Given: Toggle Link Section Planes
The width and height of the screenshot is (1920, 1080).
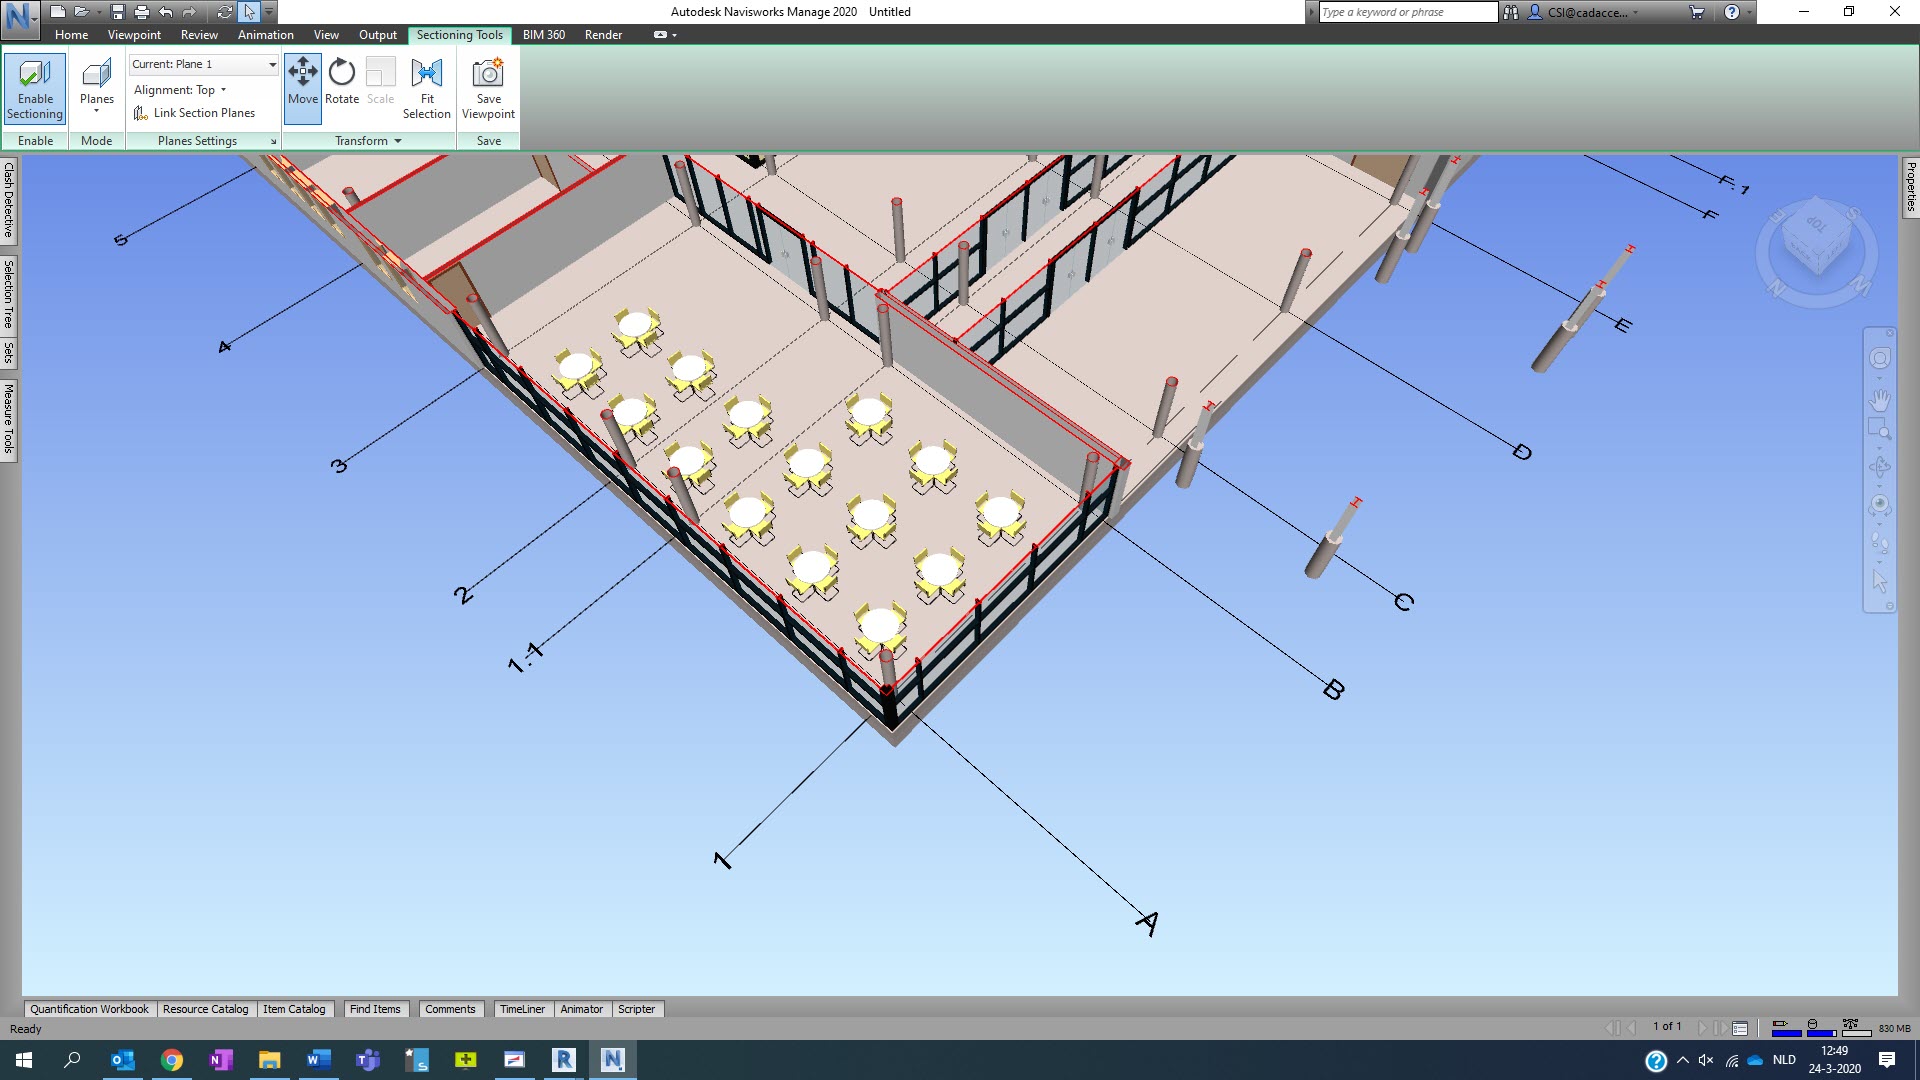Looking at the screenshot, I should click(195, 113).
